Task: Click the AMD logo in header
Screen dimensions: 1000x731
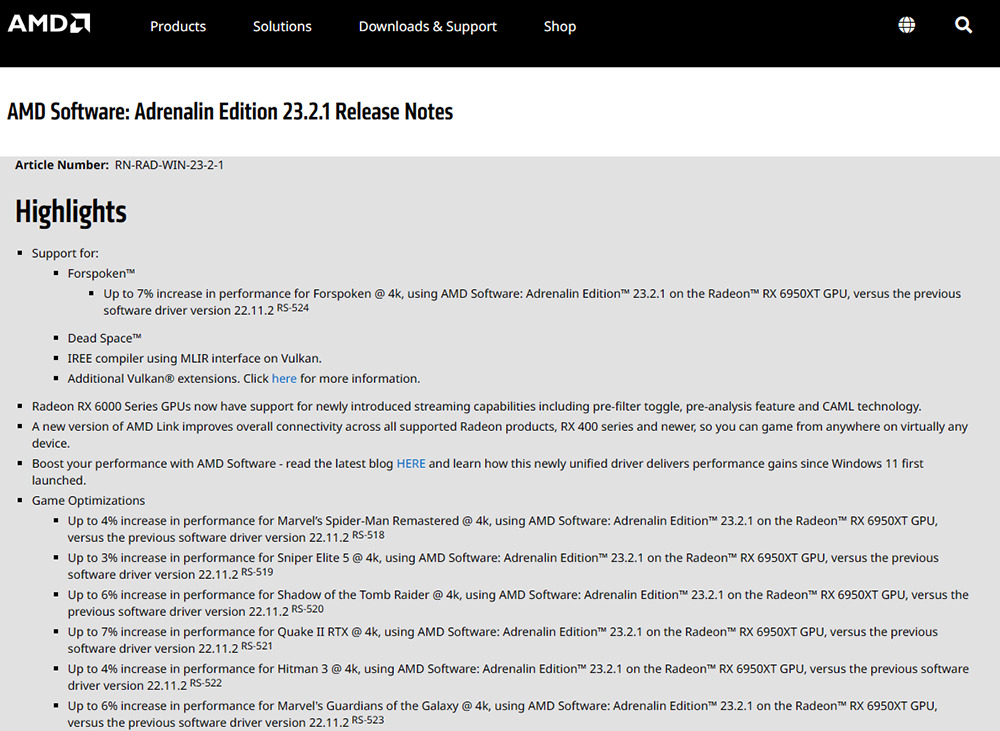Action: (49, 24)
